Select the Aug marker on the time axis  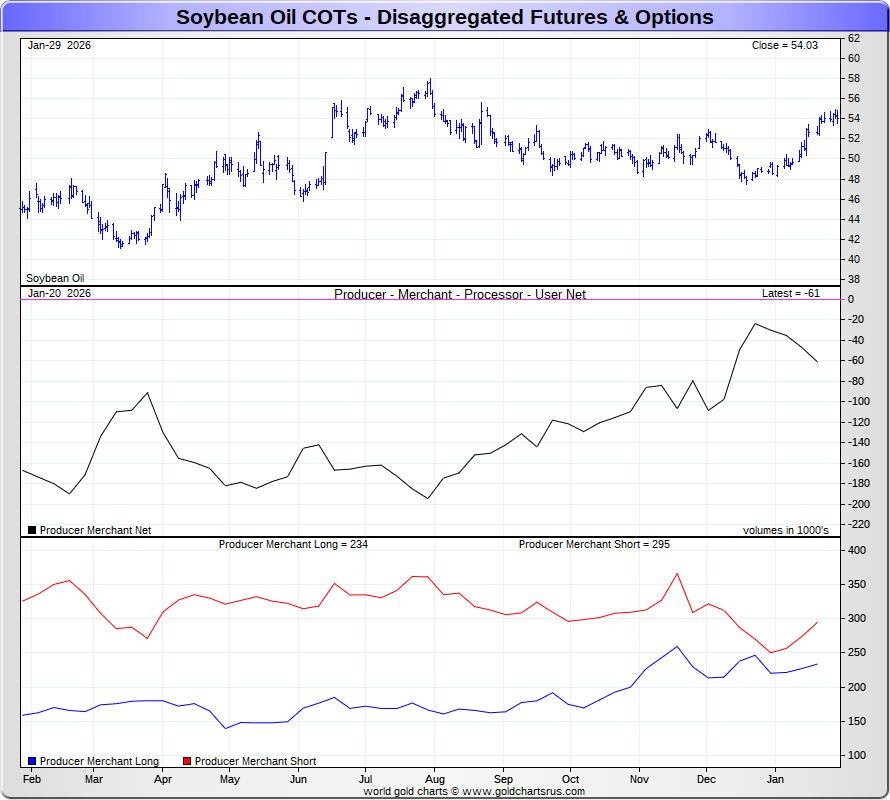pyautogui.click(x=434, y=778)
